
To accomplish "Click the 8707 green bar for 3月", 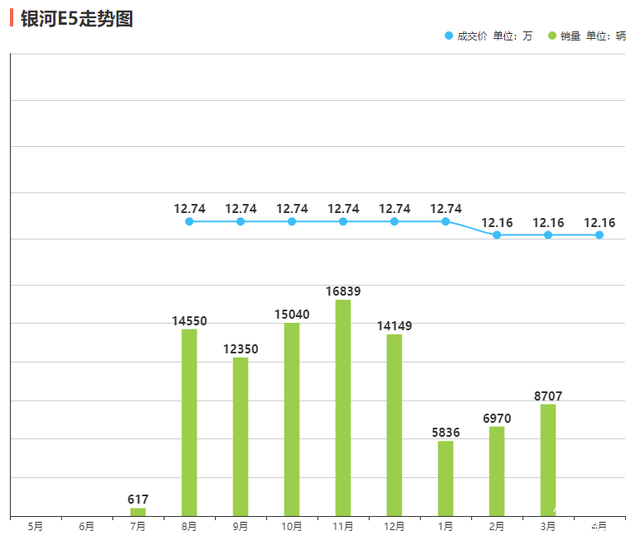I will (548, 460).
